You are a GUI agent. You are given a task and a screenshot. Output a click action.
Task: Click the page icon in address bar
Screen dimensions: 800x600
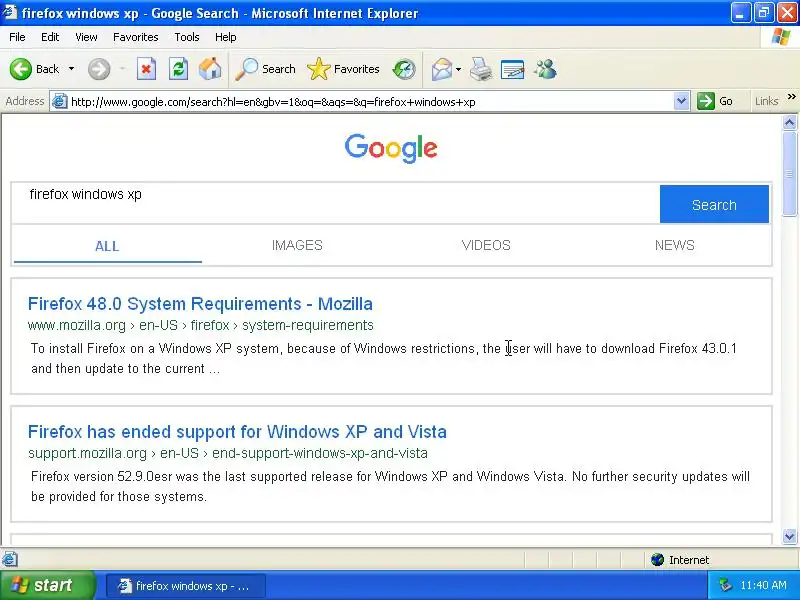60,102
